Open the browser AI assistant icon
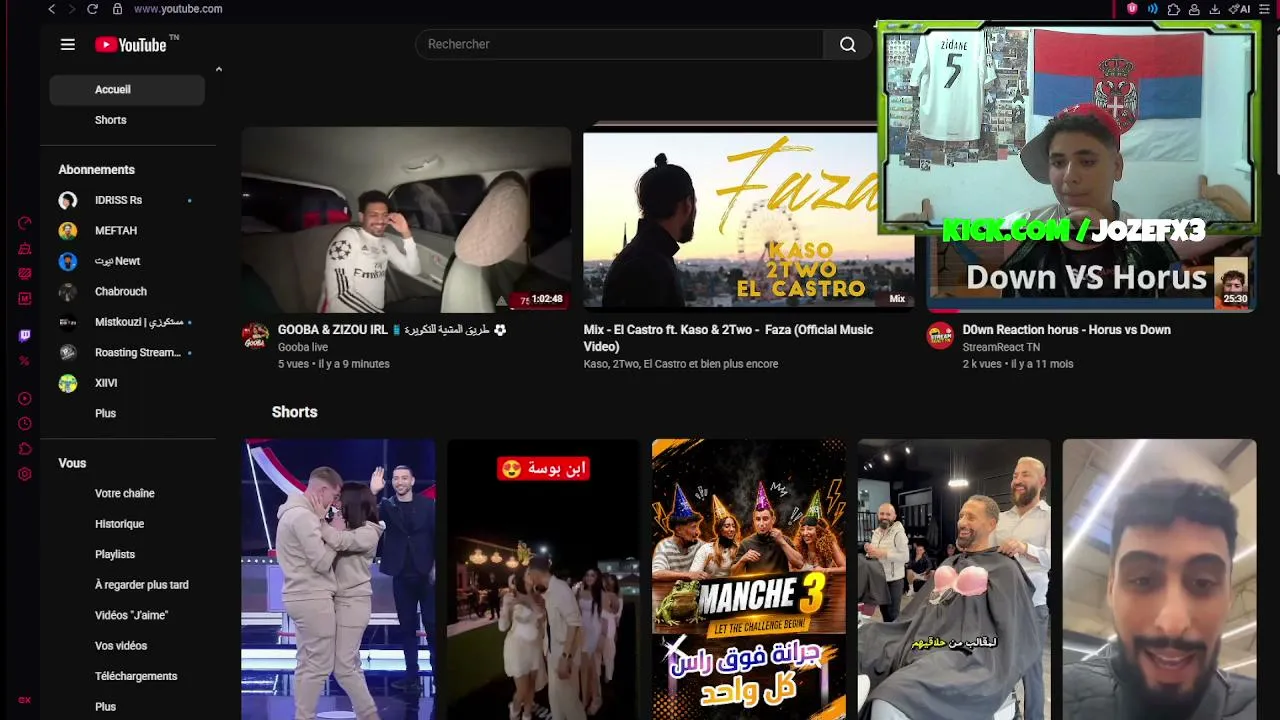The image size is (1280, 720). pyautogui.click(x=1239, y=9)
